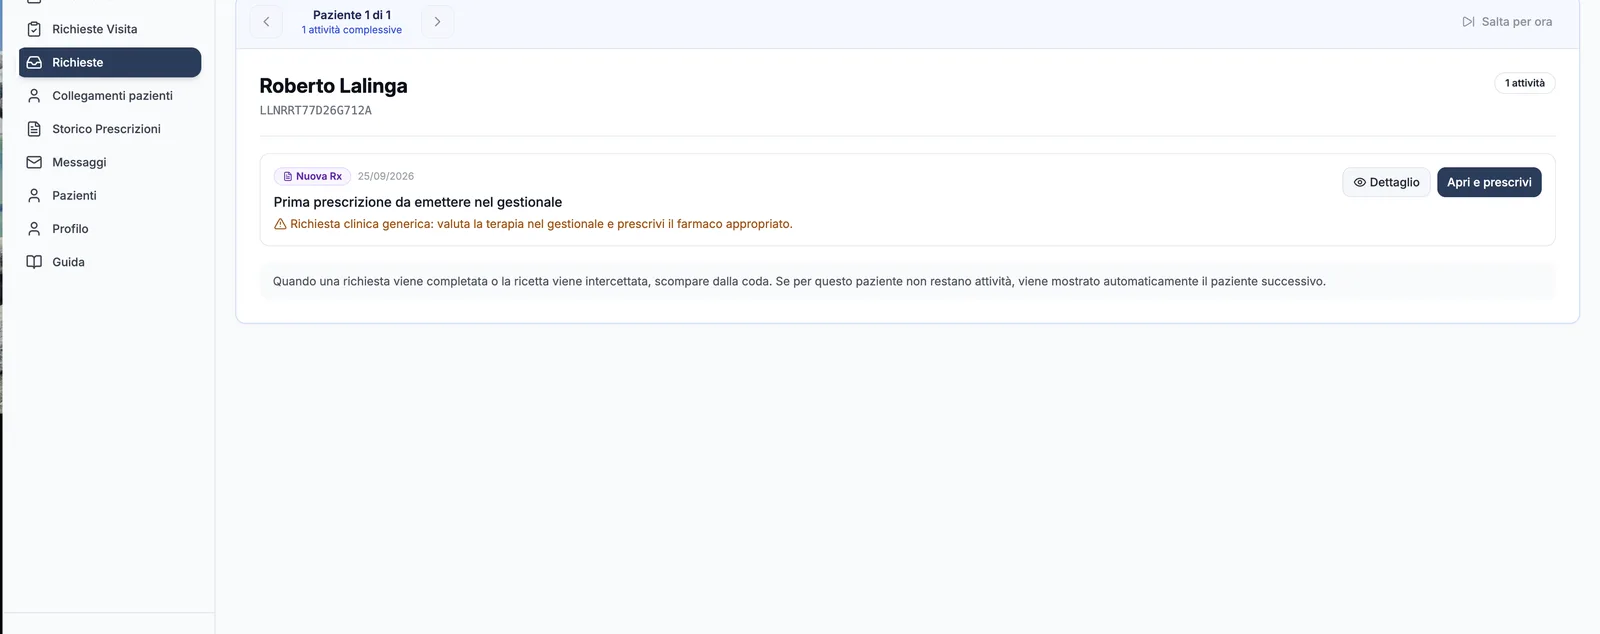
Task: Click the Collegamenti pazienti person icon
Action: click(34, 96)
